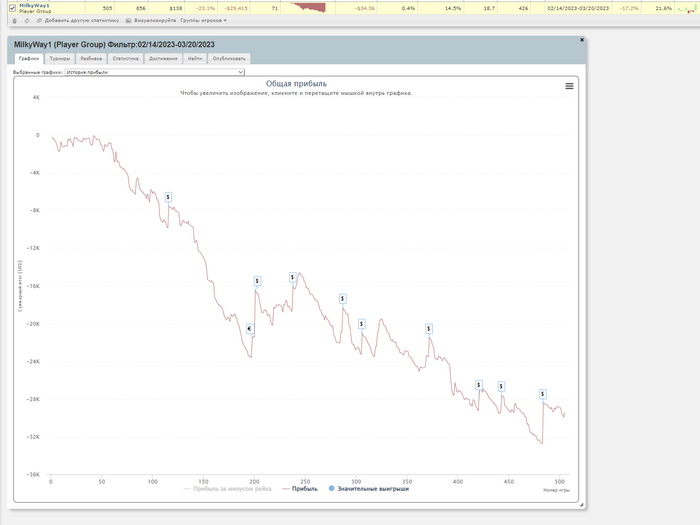
Task: Close the MilkyWay1 graph panel
Action: click(582, 40)
